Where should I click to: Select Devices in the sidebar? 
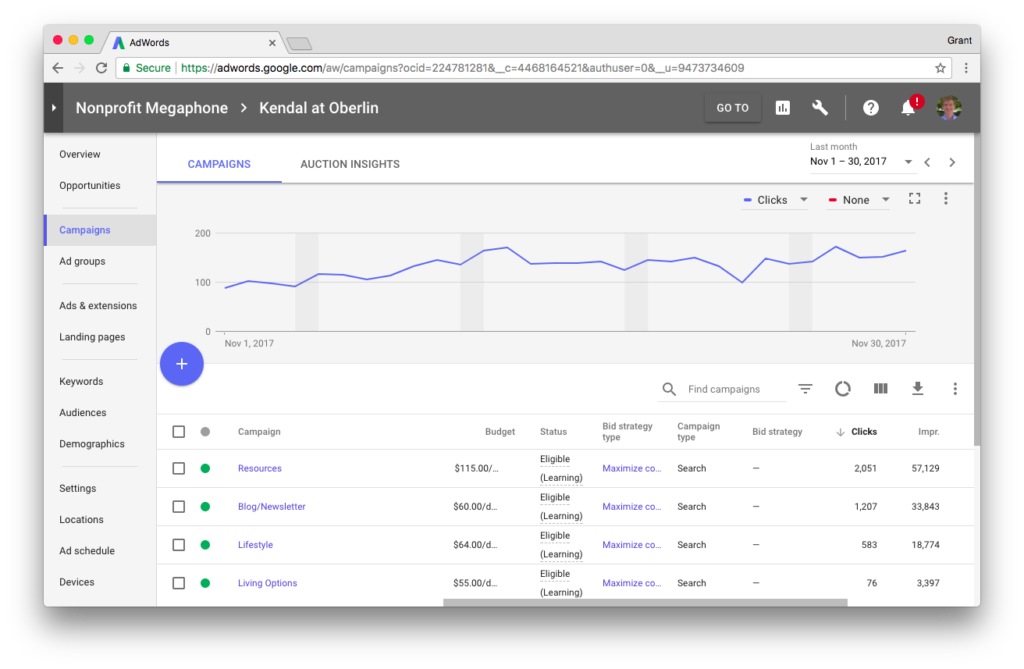(x=76, y=582)
